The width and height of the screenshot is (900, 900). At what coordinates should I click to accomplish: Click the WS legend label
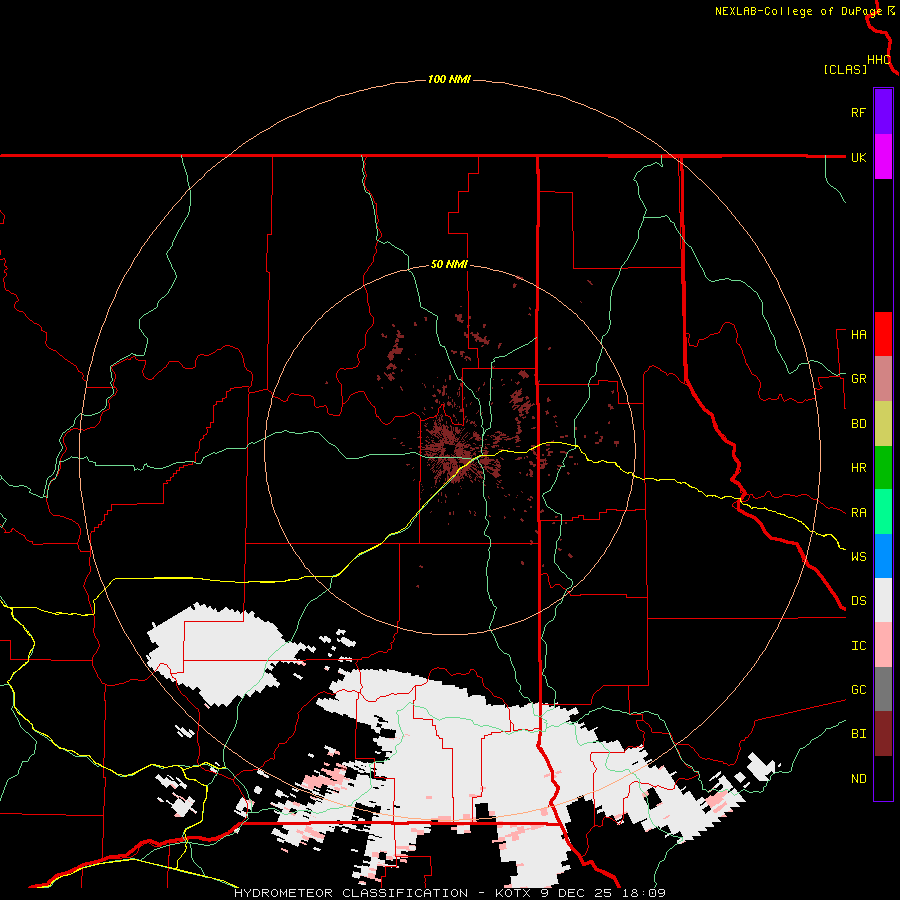point(858,557)
